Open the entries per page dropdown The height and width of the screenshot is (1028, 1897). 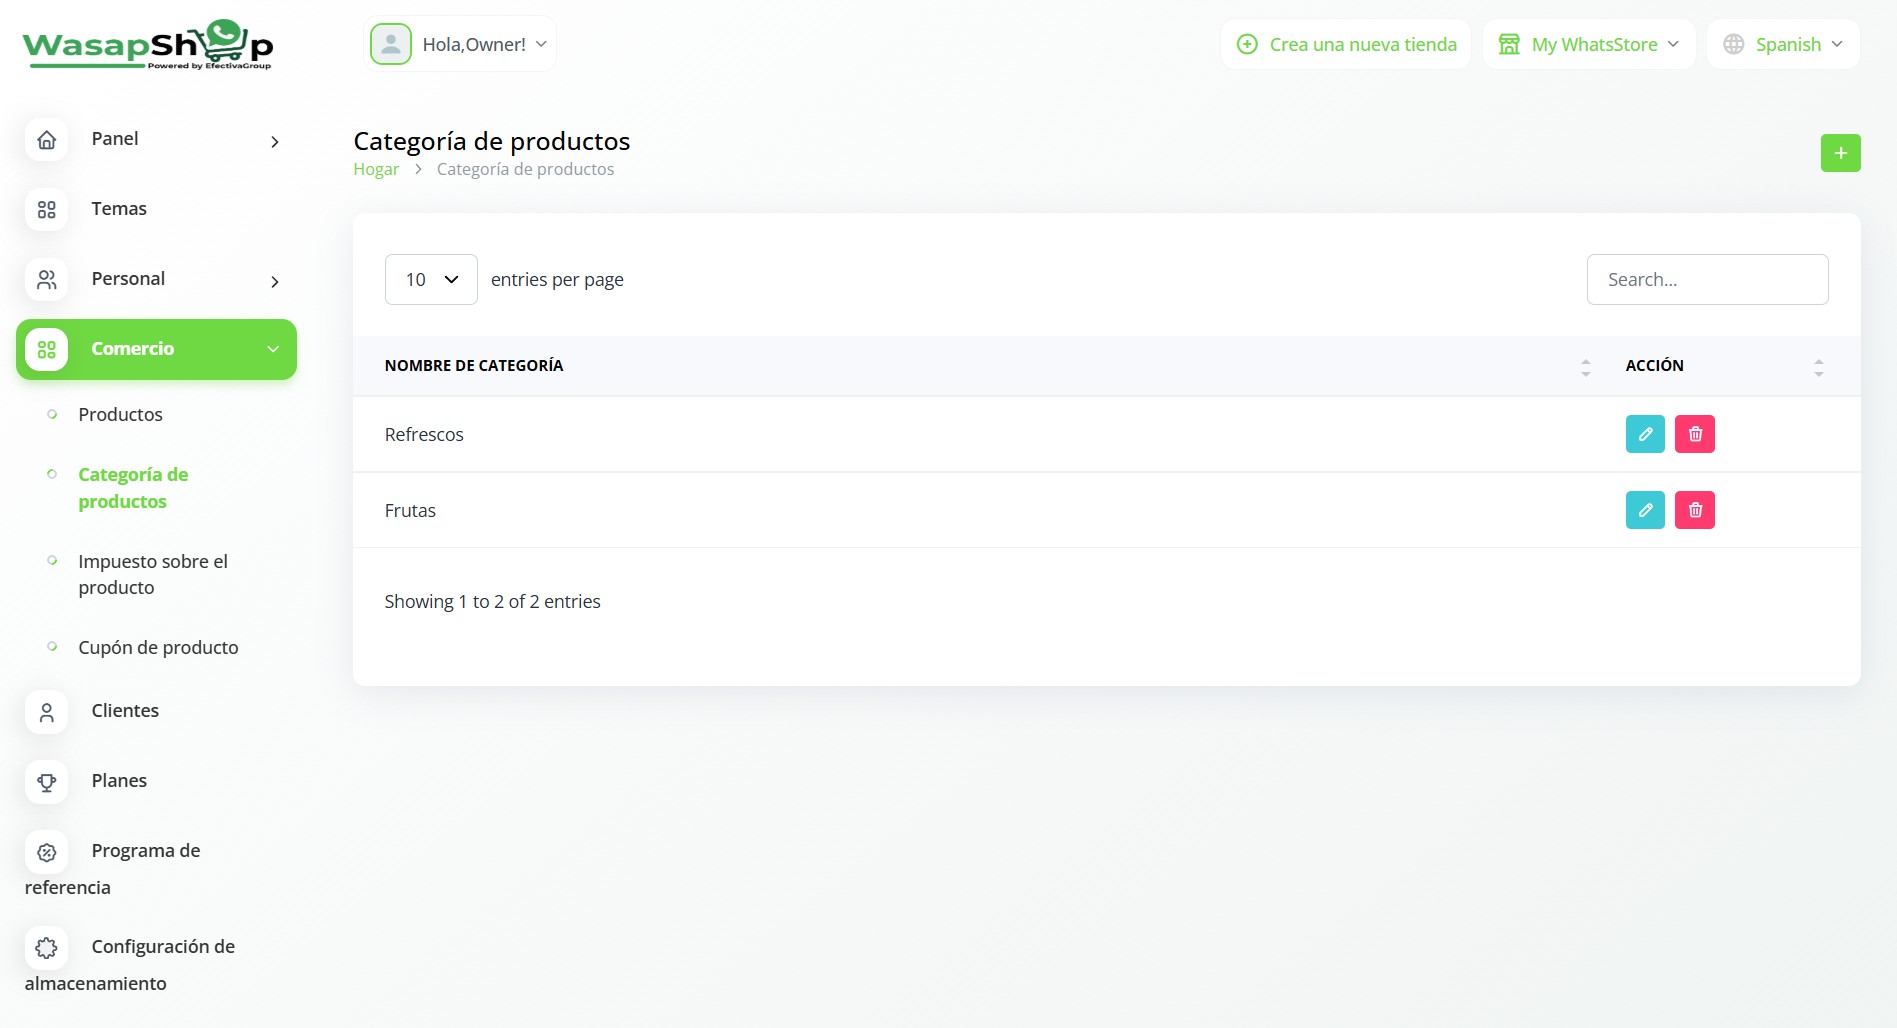pyautogui.click(x=431, y=280)
